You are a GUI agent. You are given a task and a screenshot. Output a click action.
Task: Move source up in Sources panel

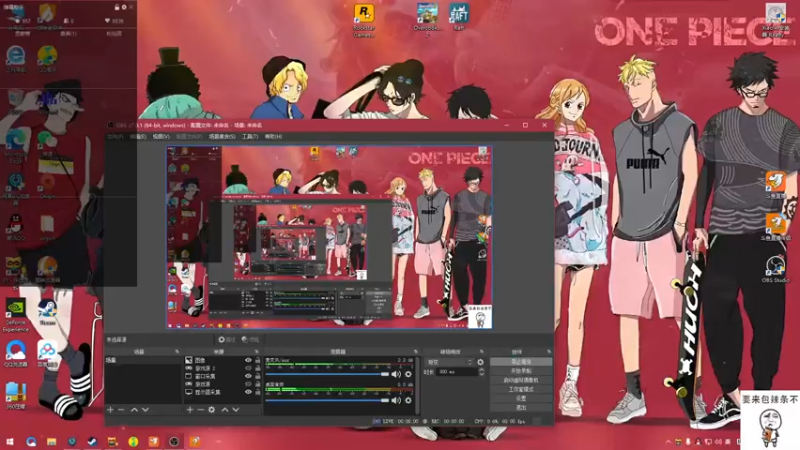point(224,410)
